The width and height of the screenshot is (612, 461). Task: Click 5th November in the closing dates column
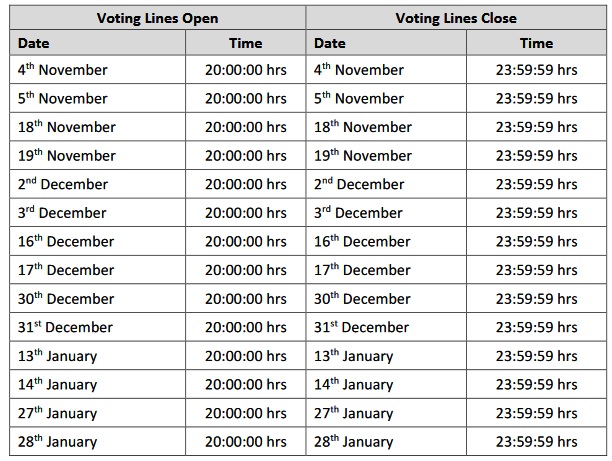(x=359, y=99)
